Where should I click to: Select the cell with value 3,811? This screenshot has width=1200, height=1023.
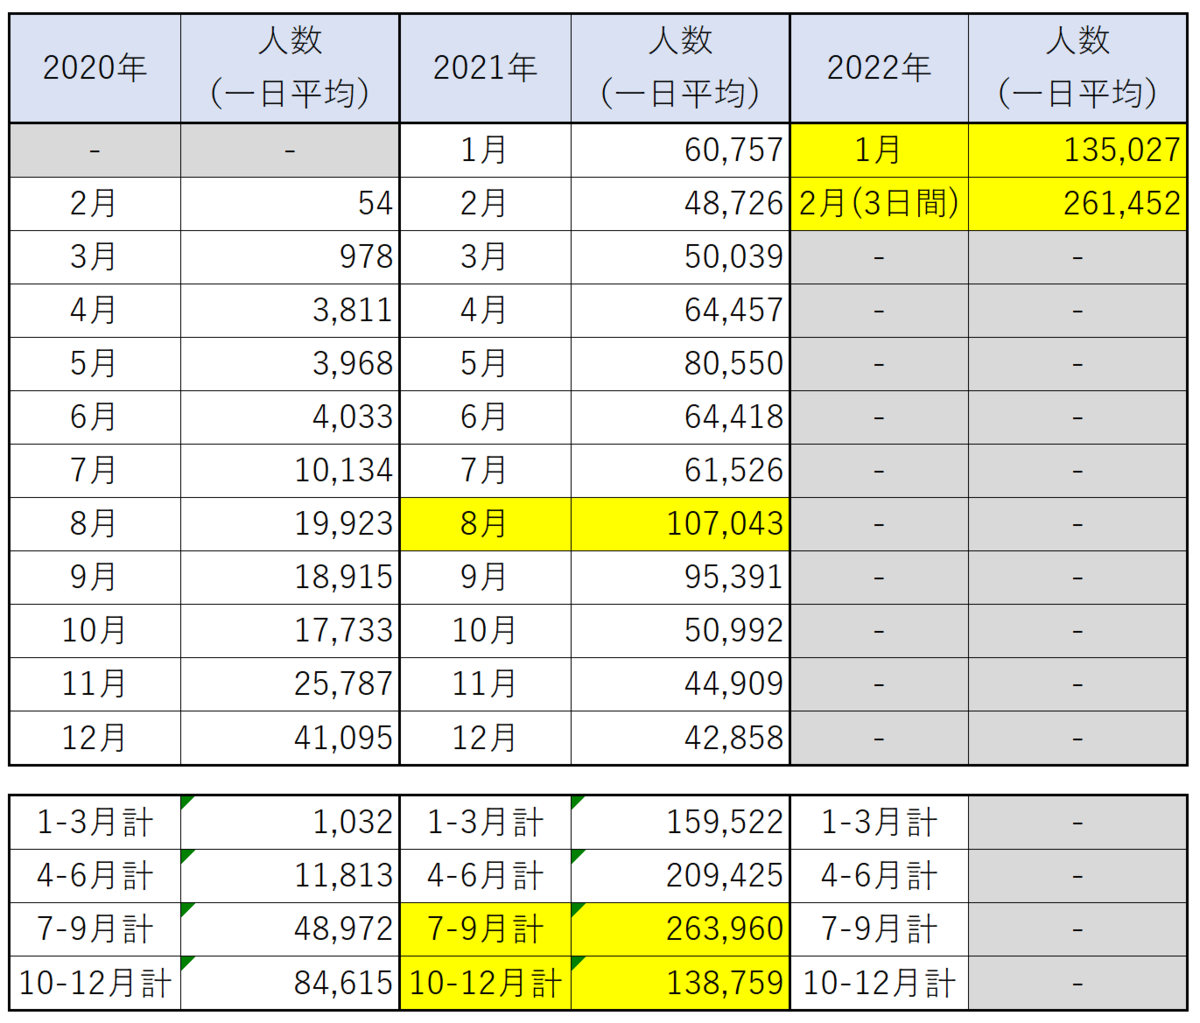(x=290, y=310)
